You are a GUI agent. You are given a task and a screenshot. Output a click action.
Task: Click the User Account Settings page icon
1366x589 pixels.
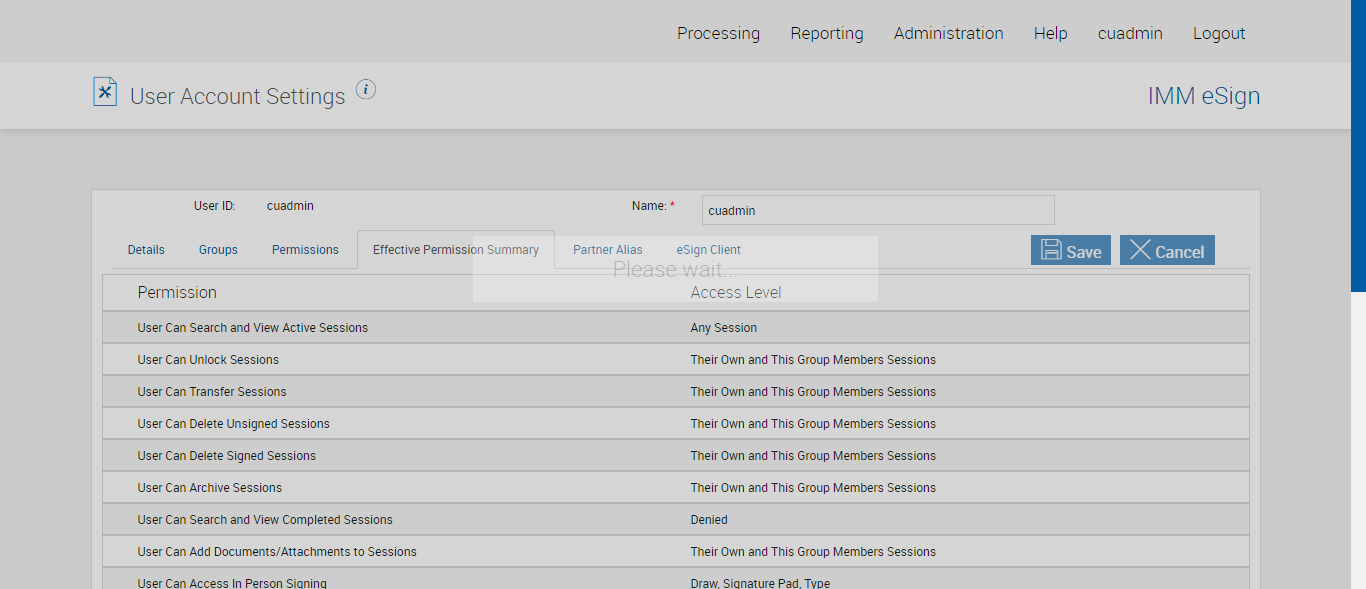[105, 92]
